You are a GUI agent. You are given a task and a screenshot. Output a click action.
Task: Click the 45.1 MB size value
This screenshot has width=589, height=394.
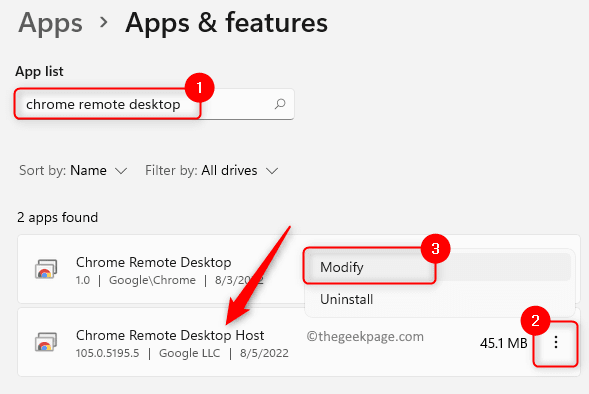coord(503,343)
